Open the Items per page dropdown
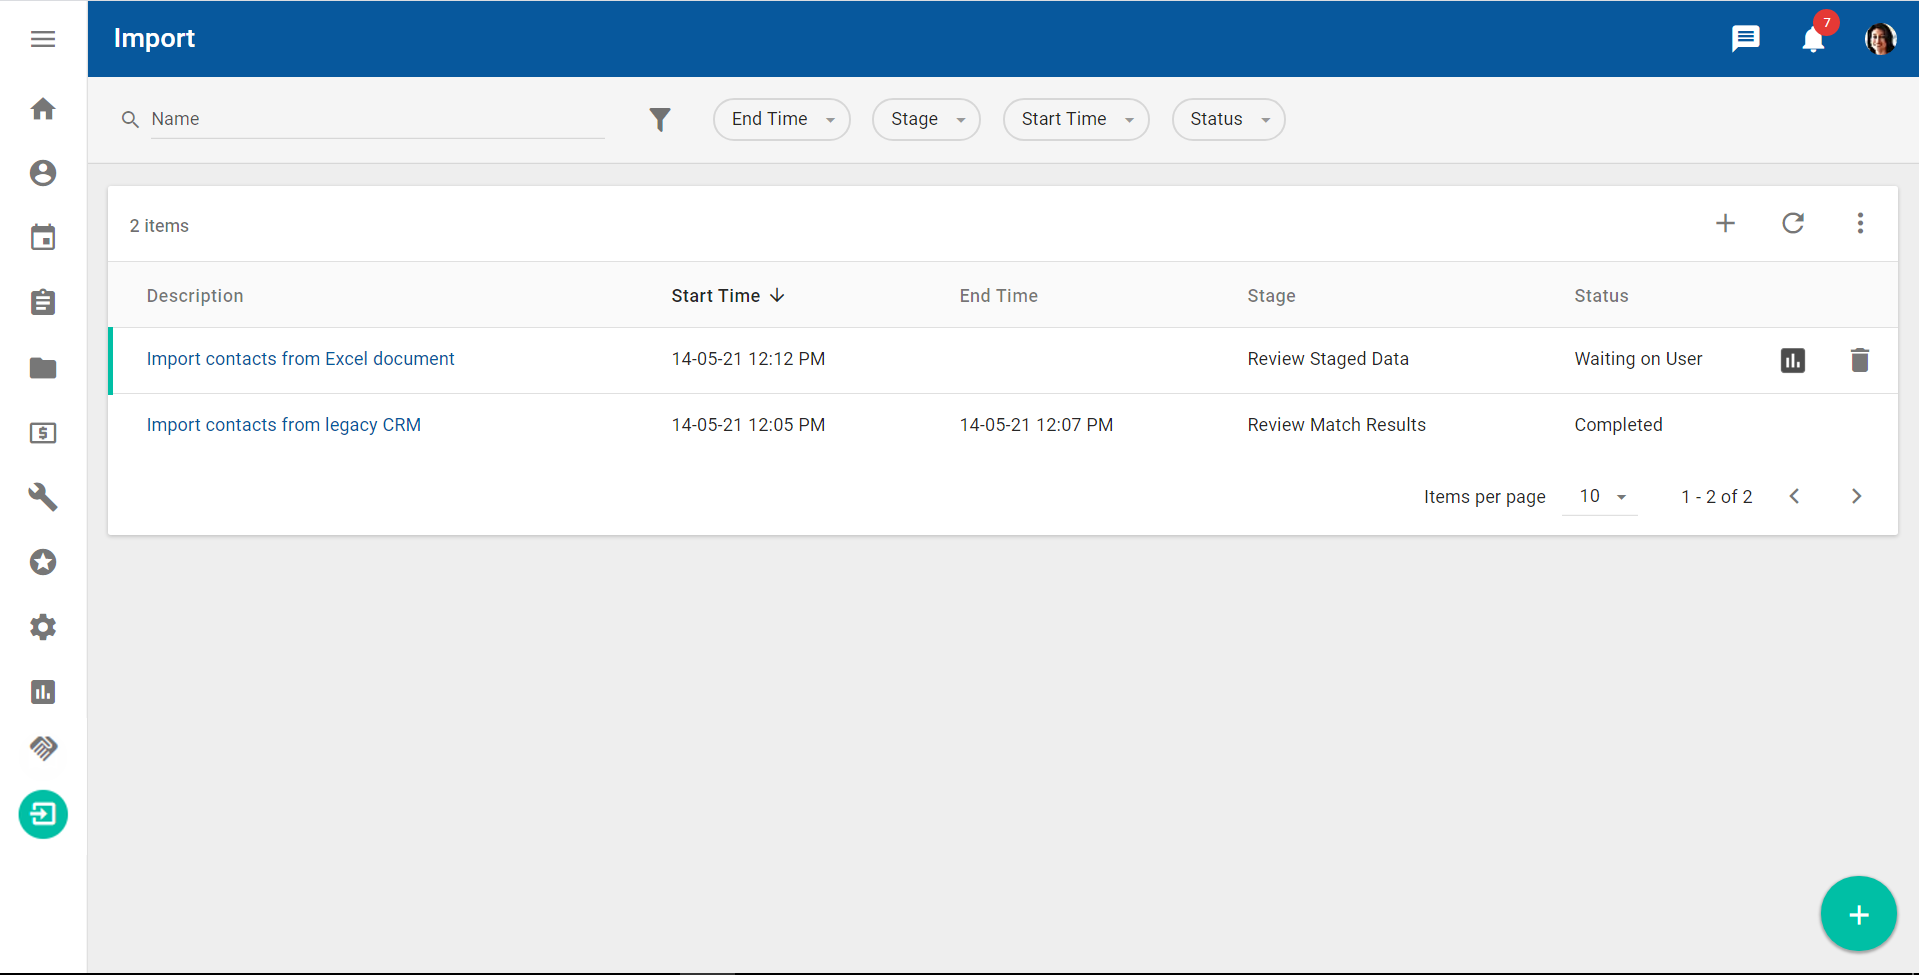This screenshot has height=975, width=1919. tap(1599, 496)
